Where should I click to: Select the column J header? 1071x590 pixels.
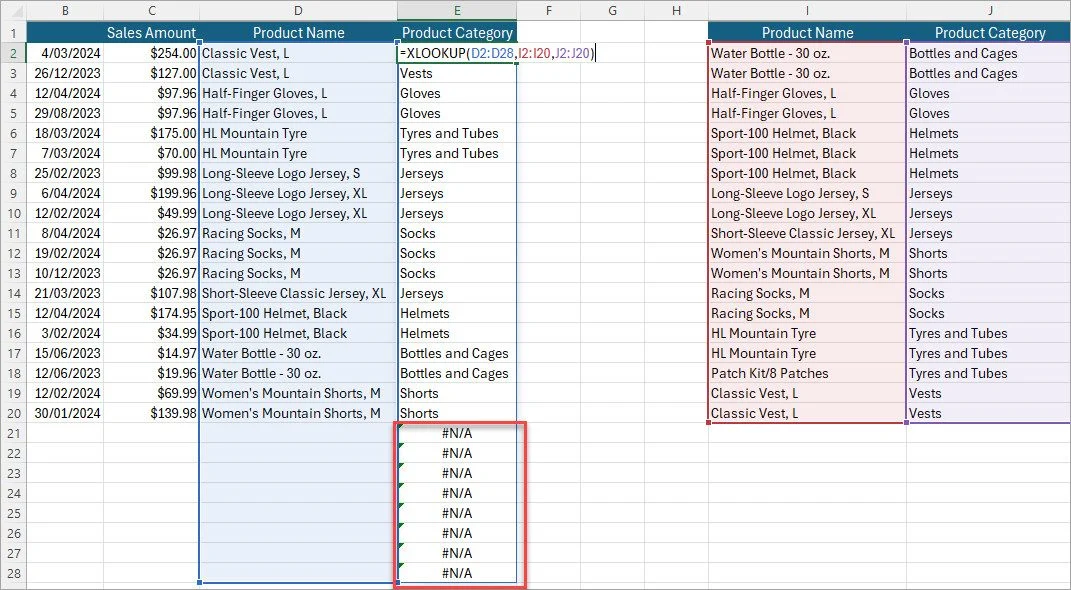point(989,10)
